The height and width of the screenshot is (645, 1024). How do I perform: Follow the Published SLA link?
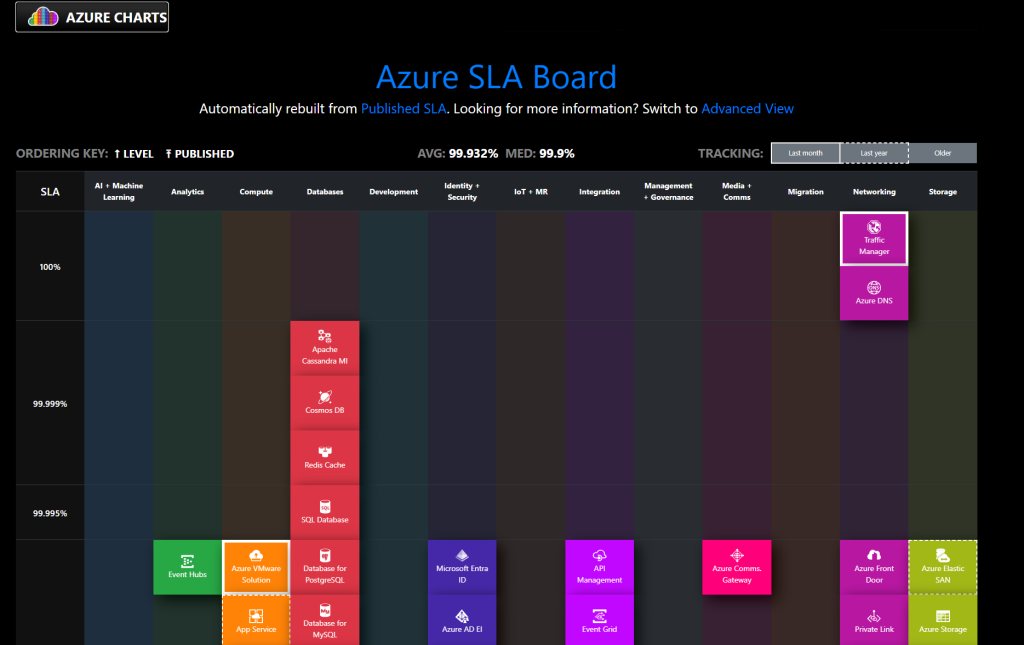click(404, 108)
